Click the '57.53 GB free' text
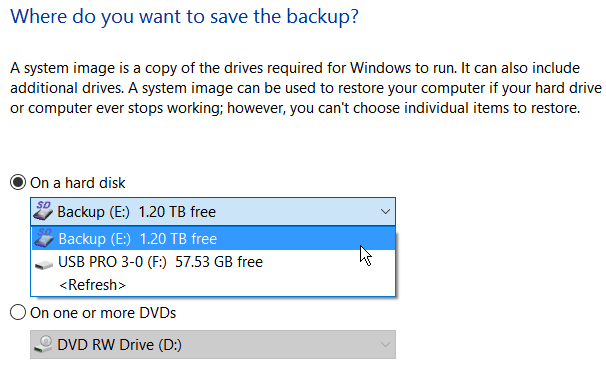The height and width of the screenshot is (389, 606). (219, 262)
